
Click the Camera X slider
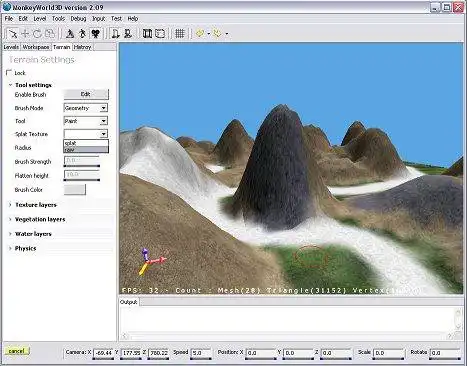103,359
